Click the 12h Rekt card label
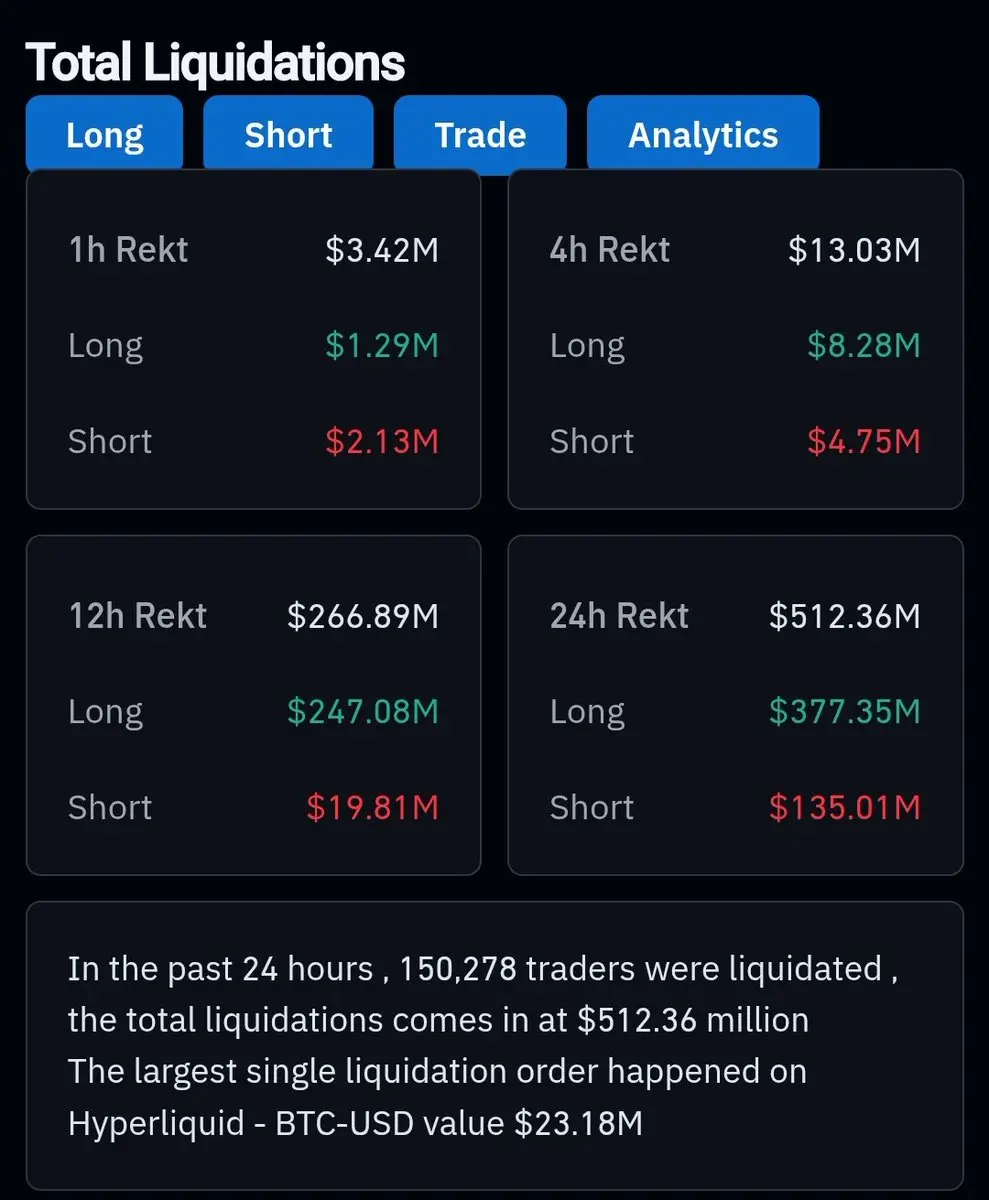 click(x=138, y=616)
